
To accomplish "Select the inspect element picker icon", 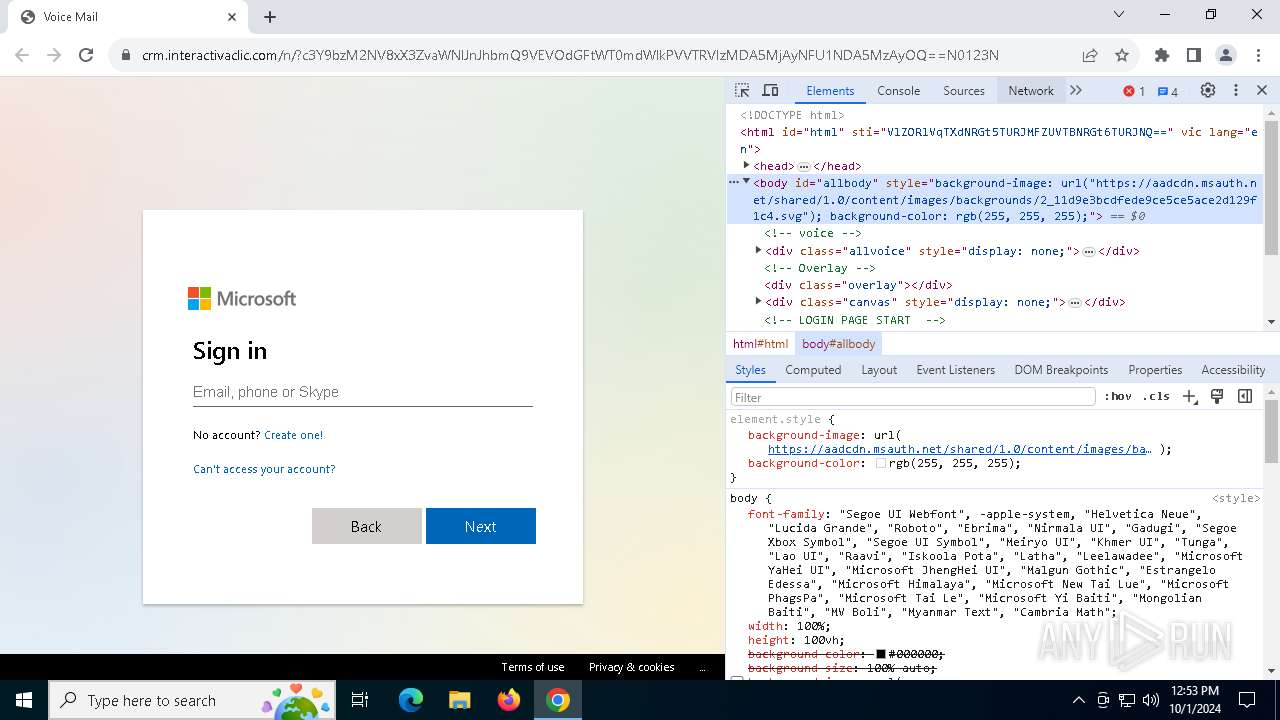I will 742,90.
